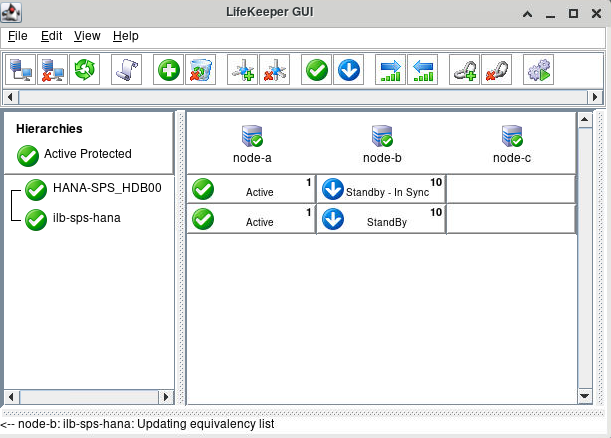Click hierarchy panel scrollbar left arrow
611x438 pixels.
point(11,397)
